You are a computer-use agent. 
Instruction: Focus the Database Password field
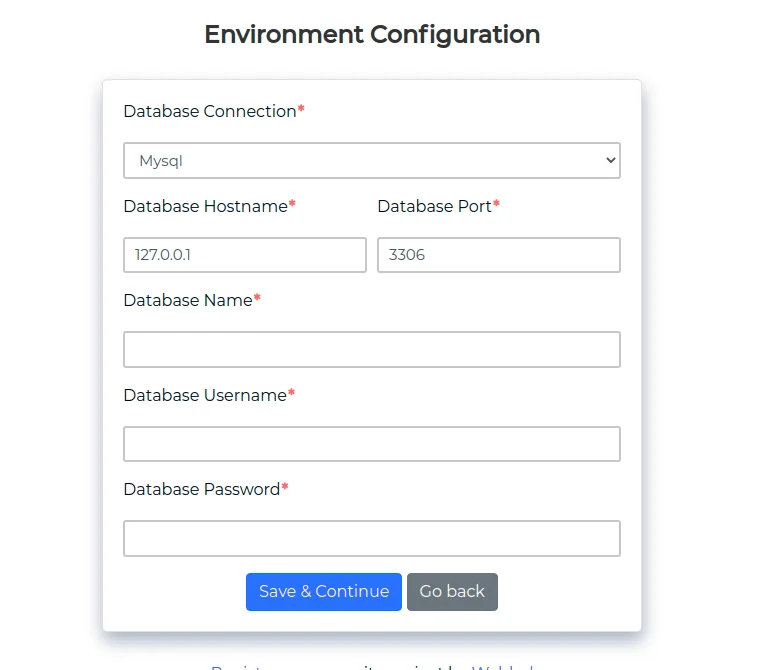pyautogui.click(x=371, y=538)
